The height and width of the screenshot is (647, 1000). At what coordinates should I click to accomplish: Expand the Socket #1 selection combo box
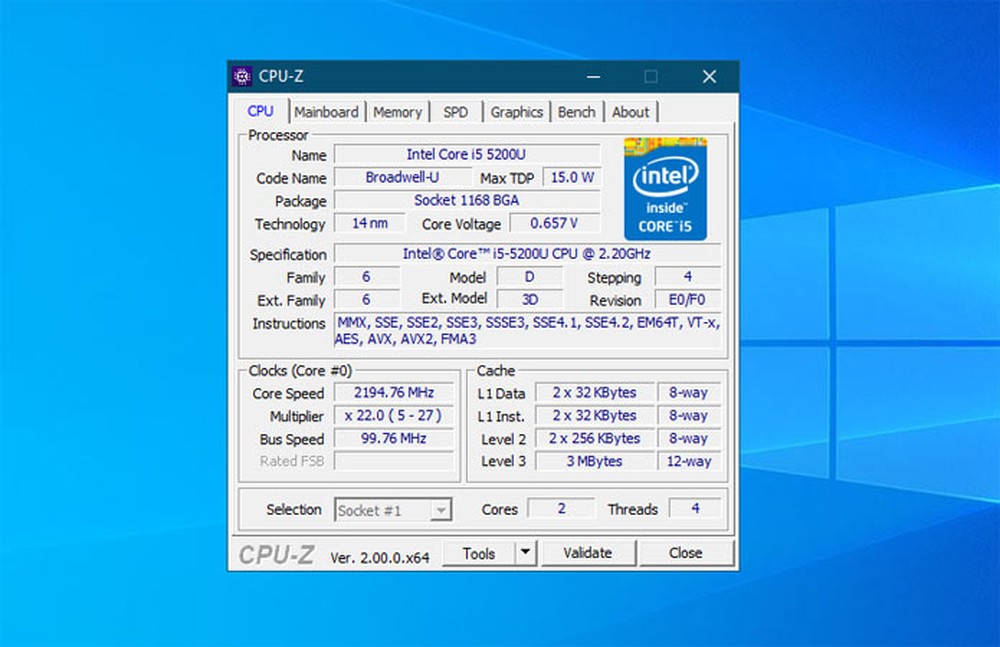440,511
